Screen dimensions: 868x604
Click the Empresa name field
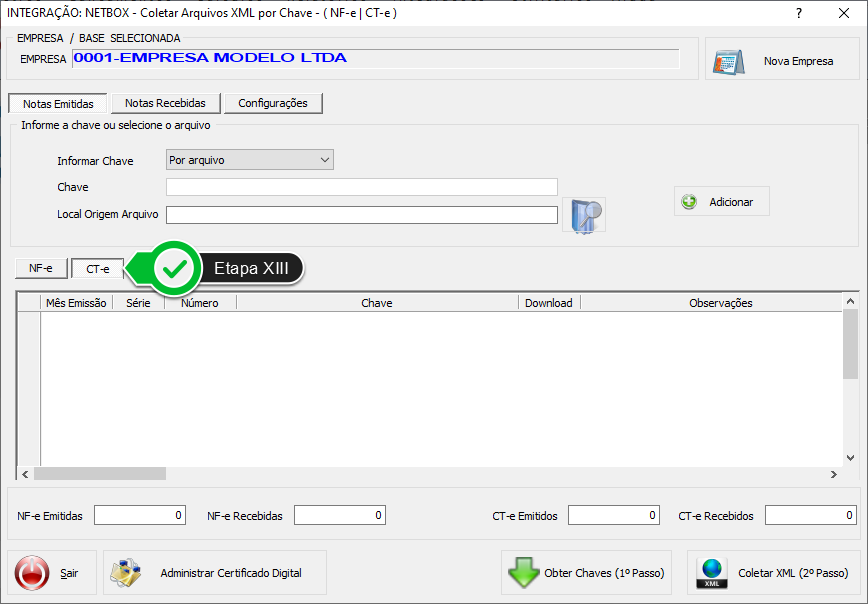[x=376, y=59]
